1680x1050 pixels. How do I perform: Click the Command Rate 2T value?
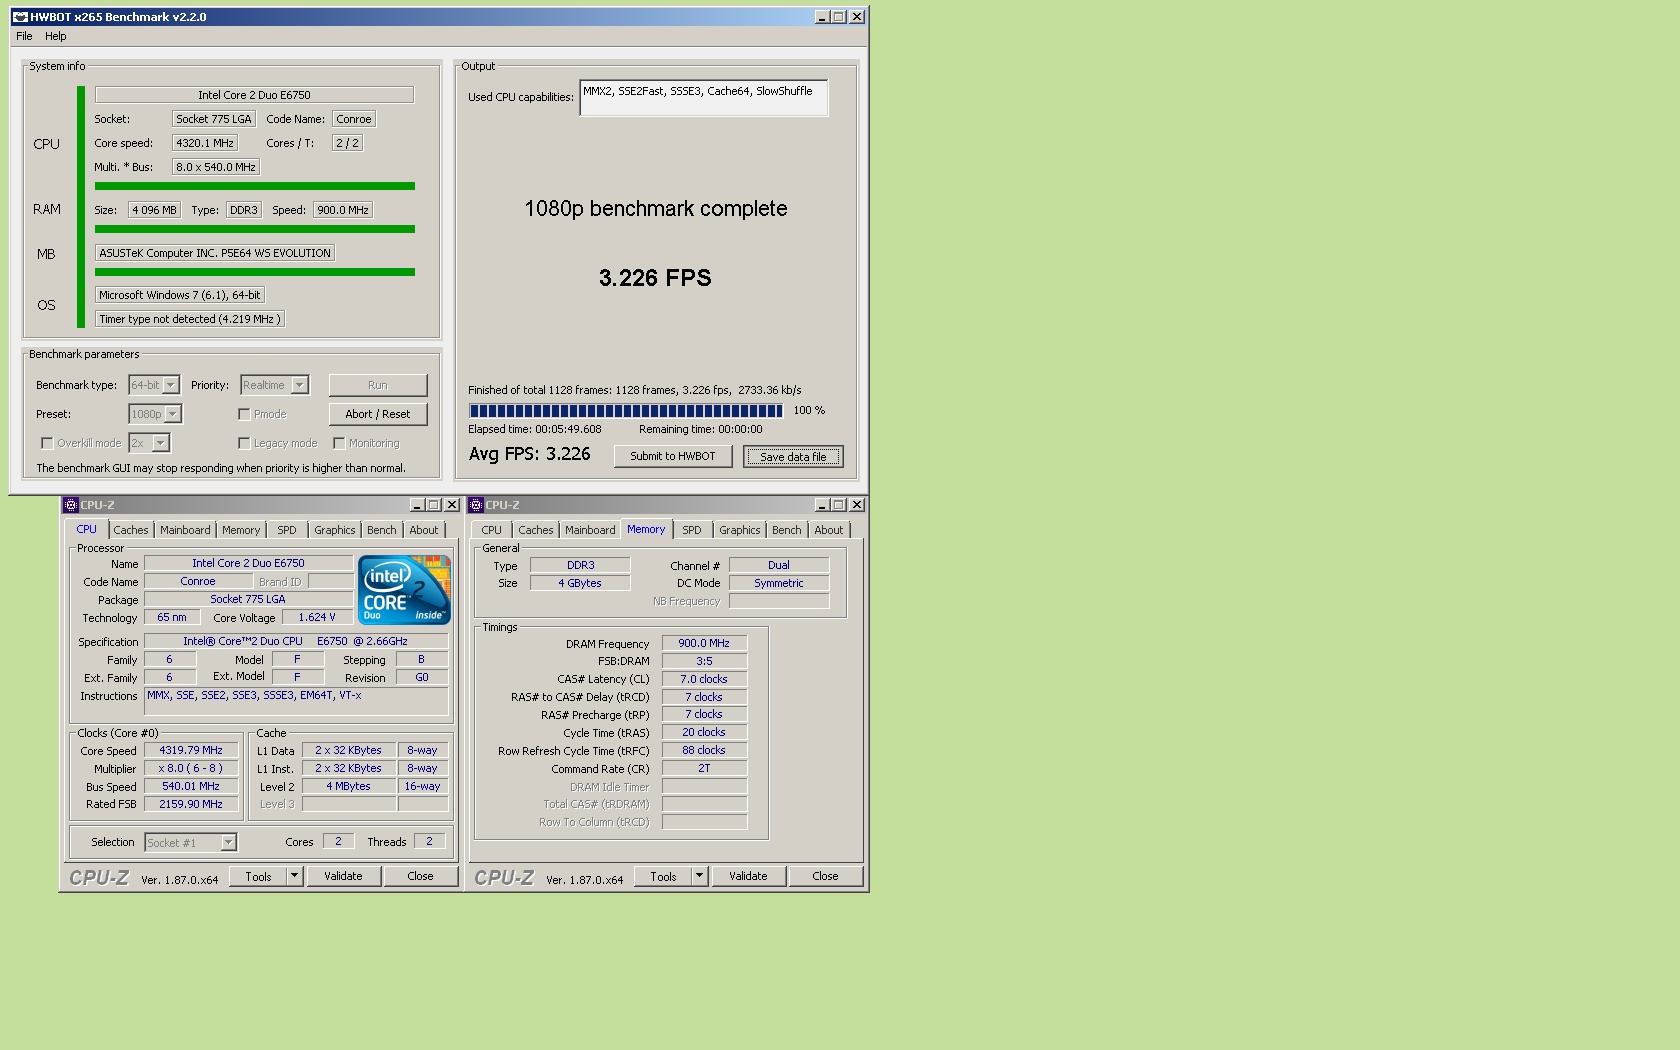coord(704,768)
